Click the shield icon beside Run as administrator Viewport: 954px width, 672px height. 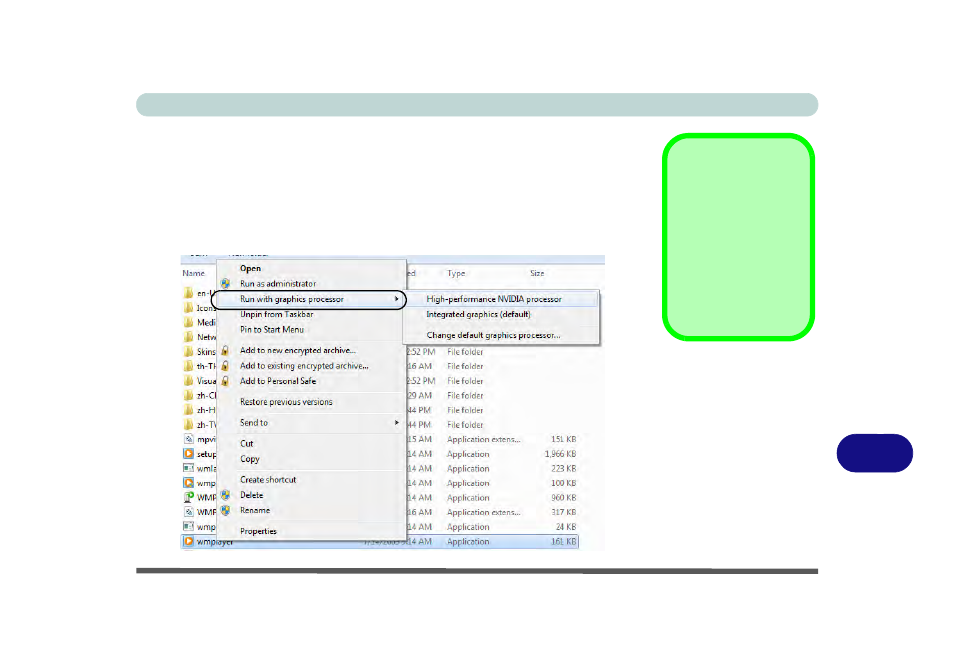(225, 283)
